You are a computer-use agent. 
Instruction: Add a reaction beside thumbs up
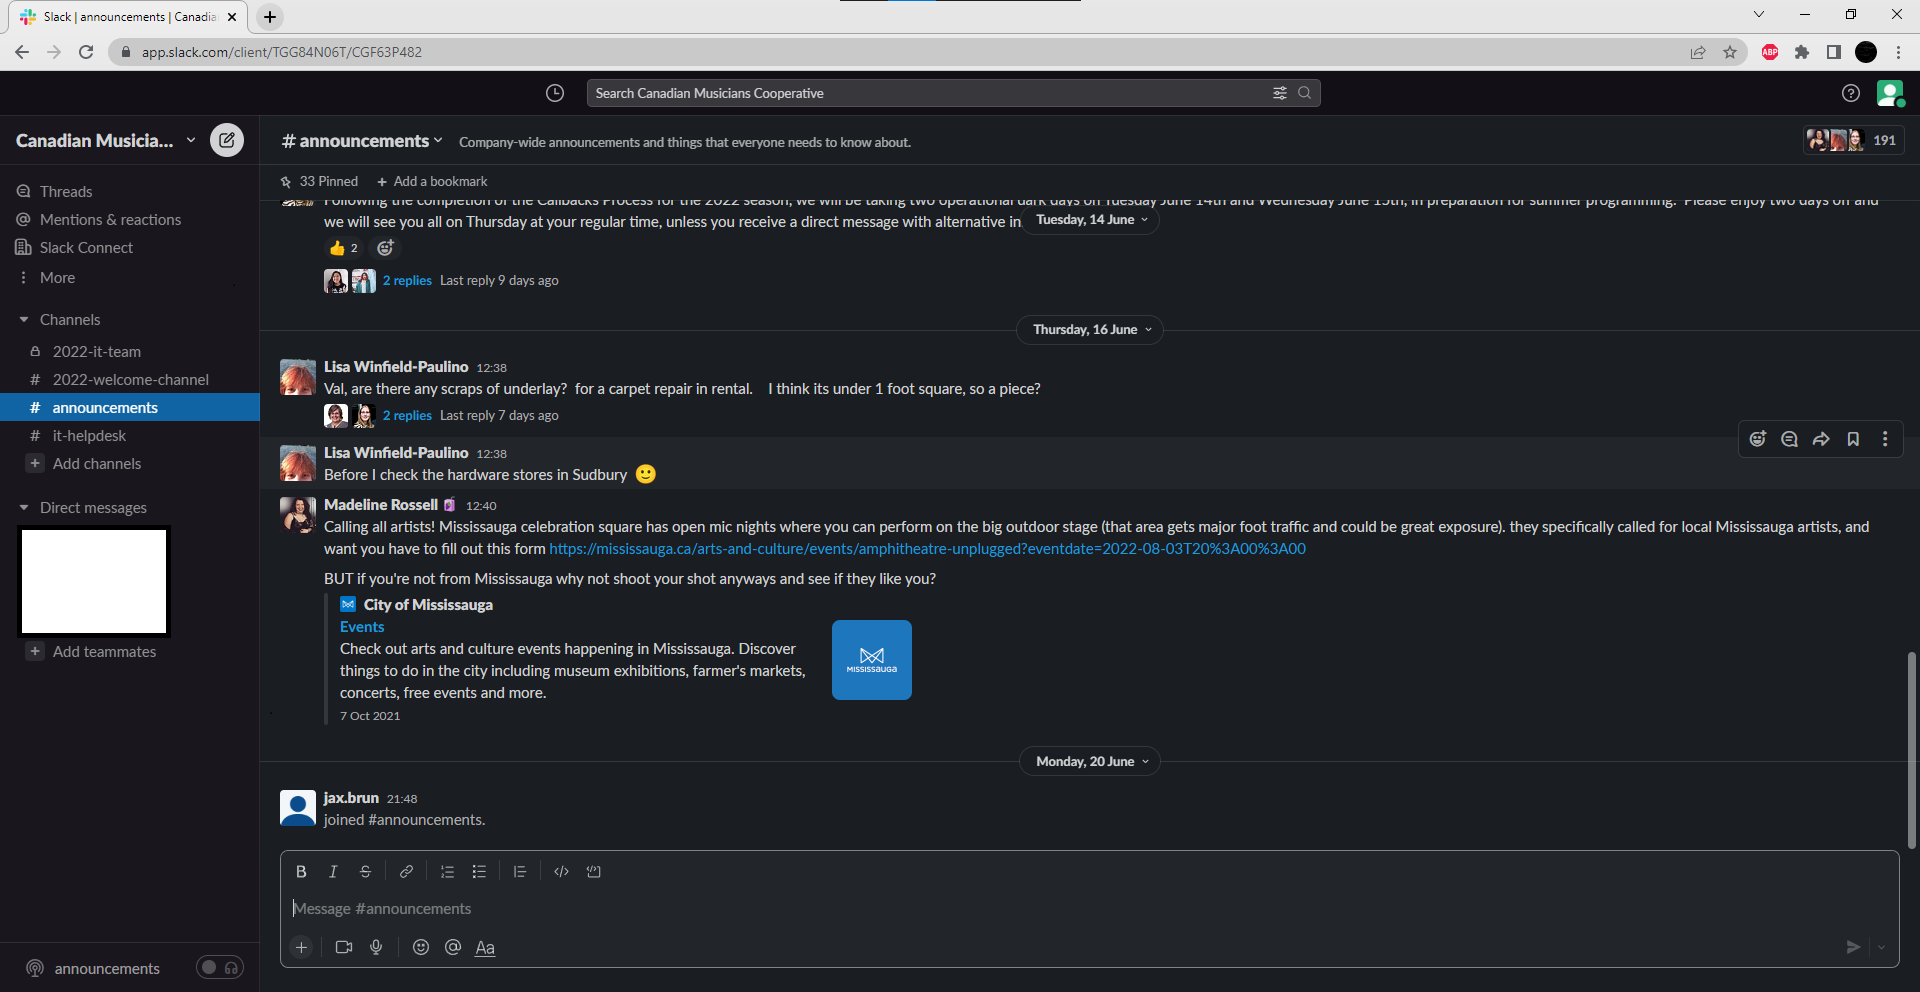(x=385, y=248)
